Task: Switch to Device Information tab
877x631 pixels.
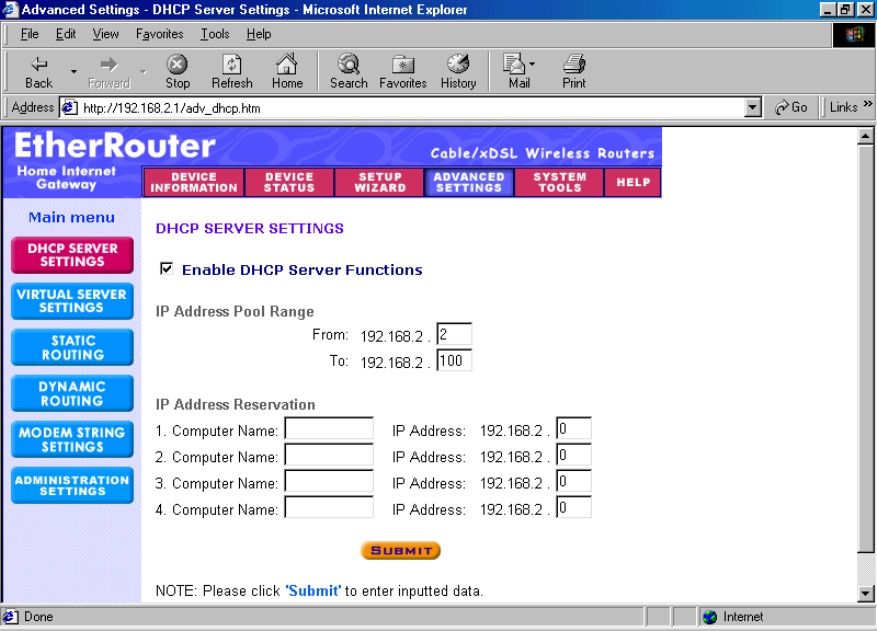Action: click(194, 182)
